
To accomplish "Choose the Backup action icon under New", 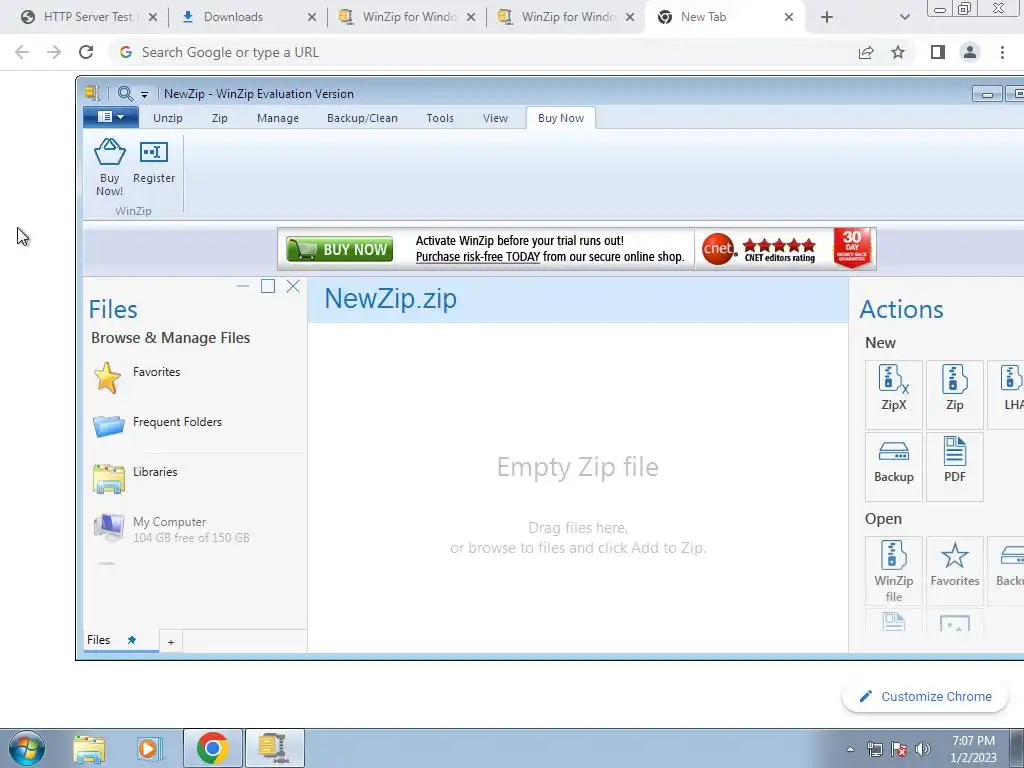I will pos(893,466).
